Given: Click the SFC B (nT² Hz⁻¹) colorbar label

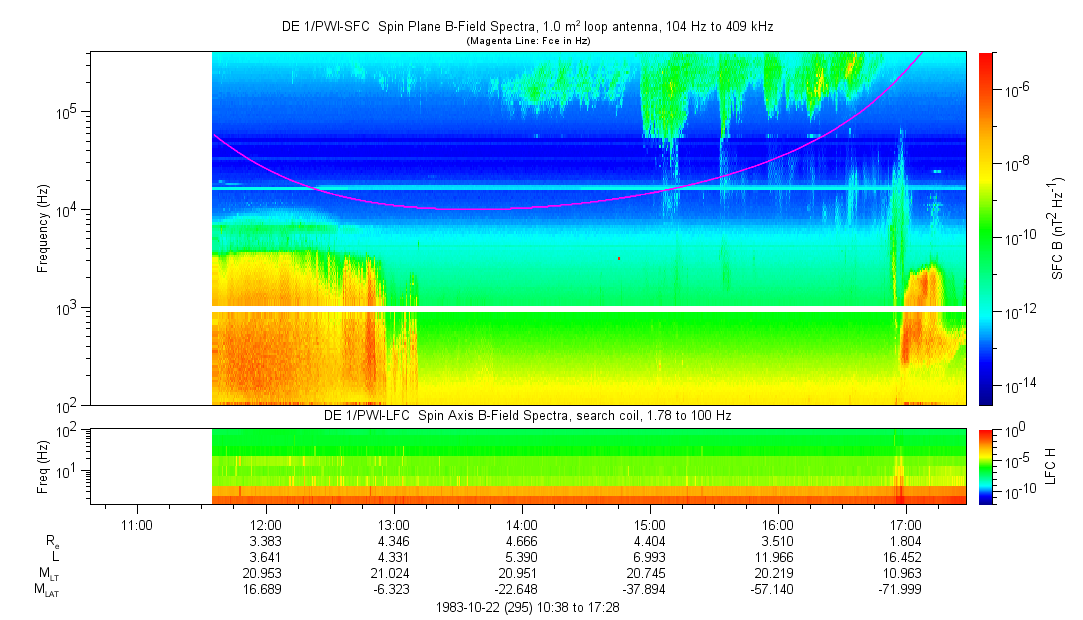Looking at the screenshot, I should (1059, 228).
